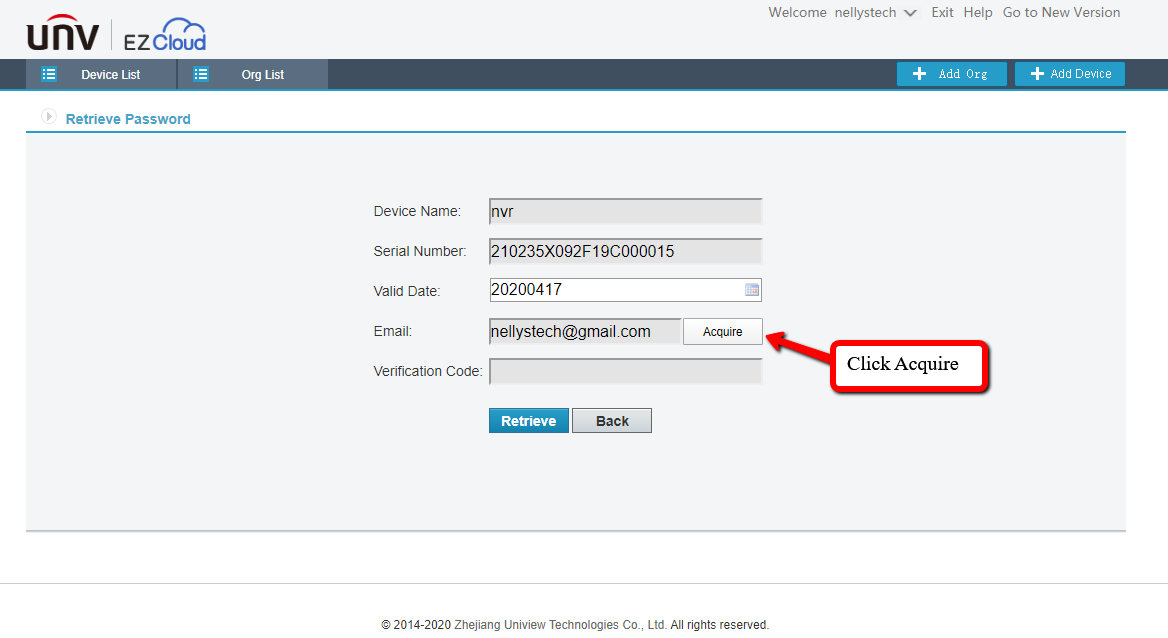Open the Help link
Image resolution: width=1168 pixels, height=638 pixels.
click(x=978, y=13)
